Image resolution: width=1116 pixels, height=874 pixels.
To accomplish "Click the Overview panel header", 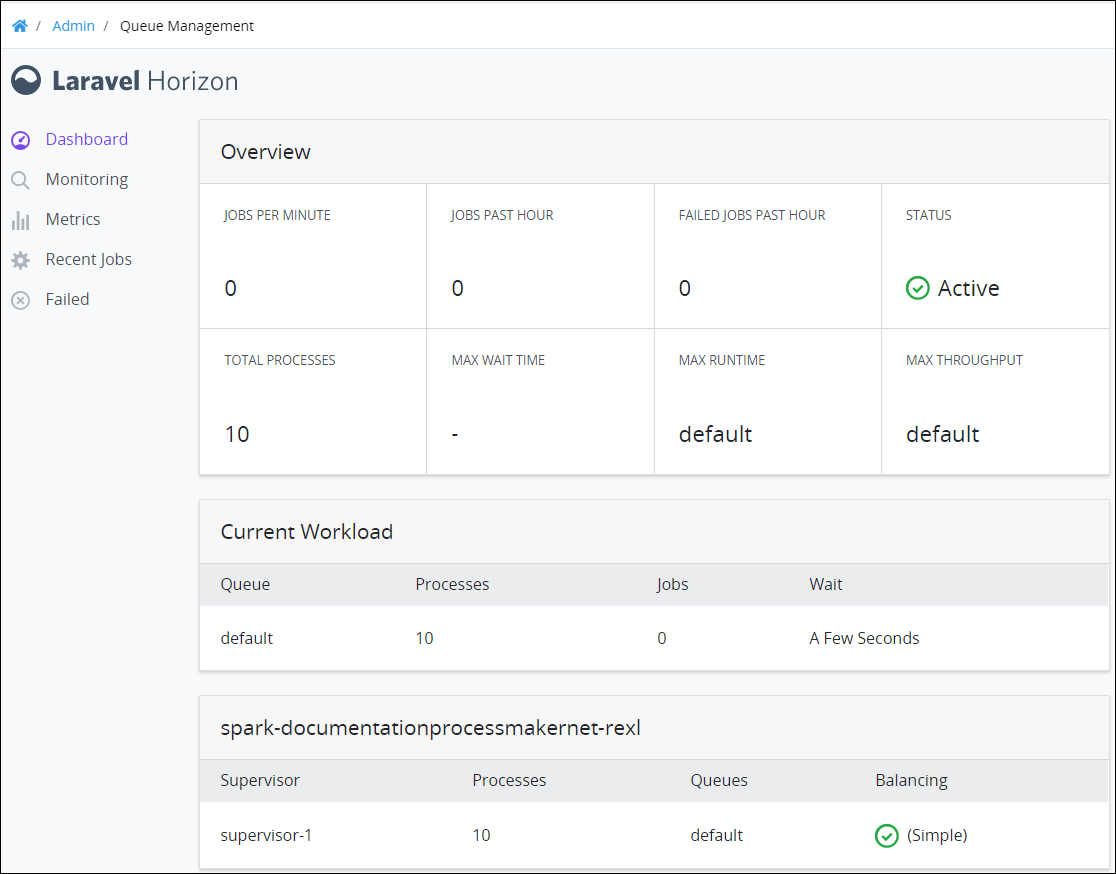I will pos(266,151).
